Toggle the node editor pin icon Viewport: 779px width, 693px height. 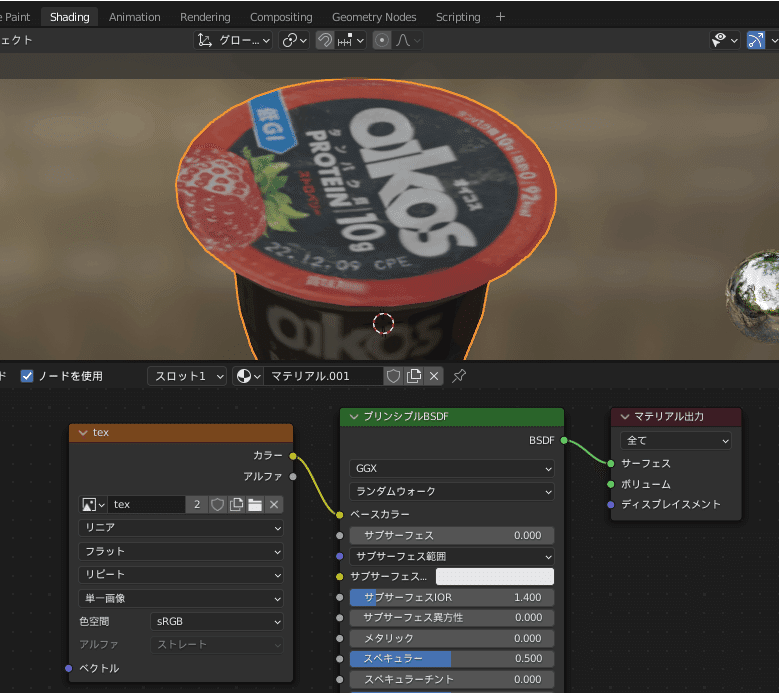[459, 376]
